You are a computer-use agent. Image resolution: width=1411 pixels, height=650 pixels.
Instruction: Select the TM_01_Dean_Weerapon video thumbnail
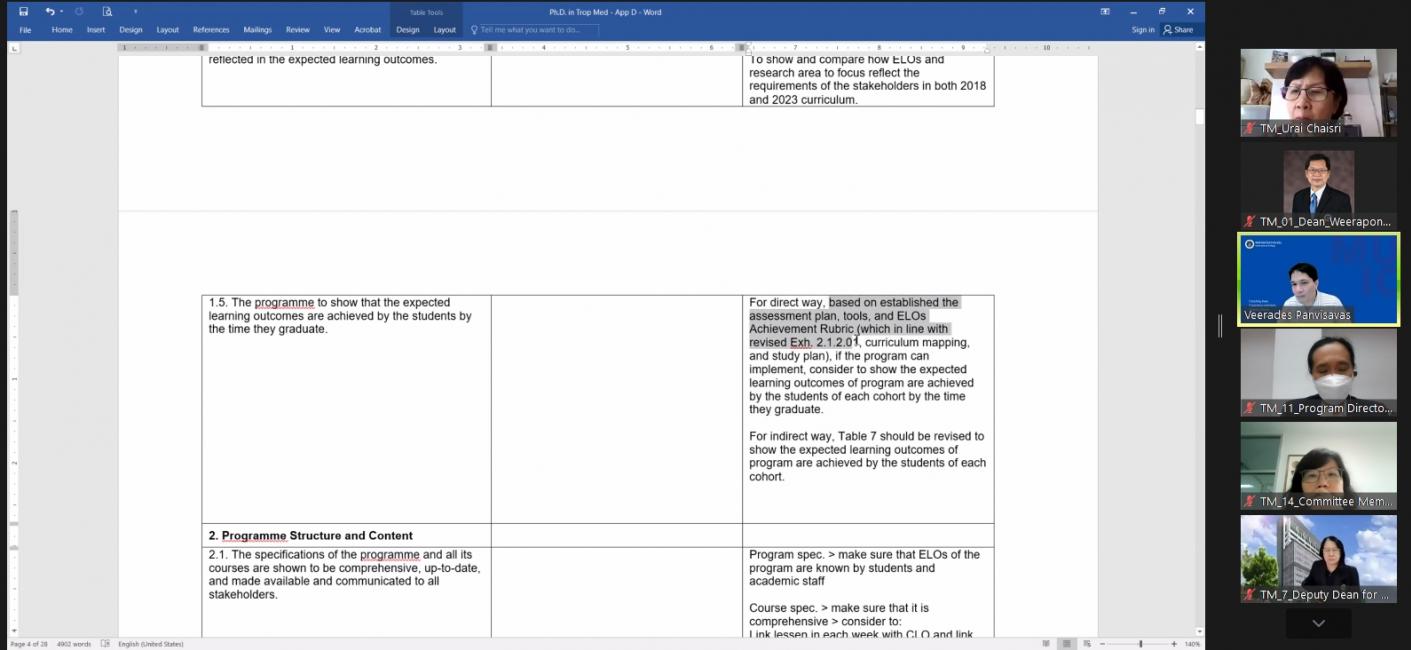[x=1319, y=186]
